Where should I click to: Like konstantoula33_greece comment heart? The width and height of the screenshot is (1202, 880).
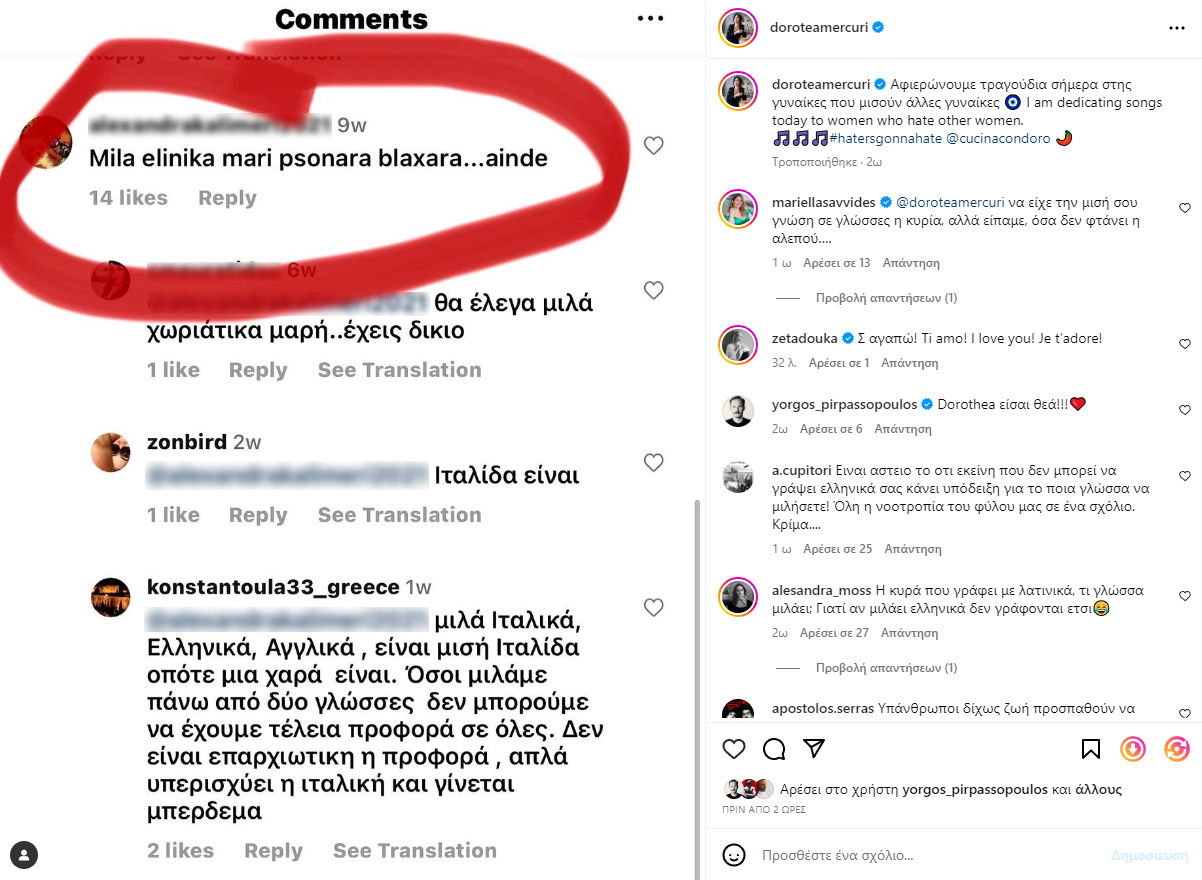pos(653,607)
